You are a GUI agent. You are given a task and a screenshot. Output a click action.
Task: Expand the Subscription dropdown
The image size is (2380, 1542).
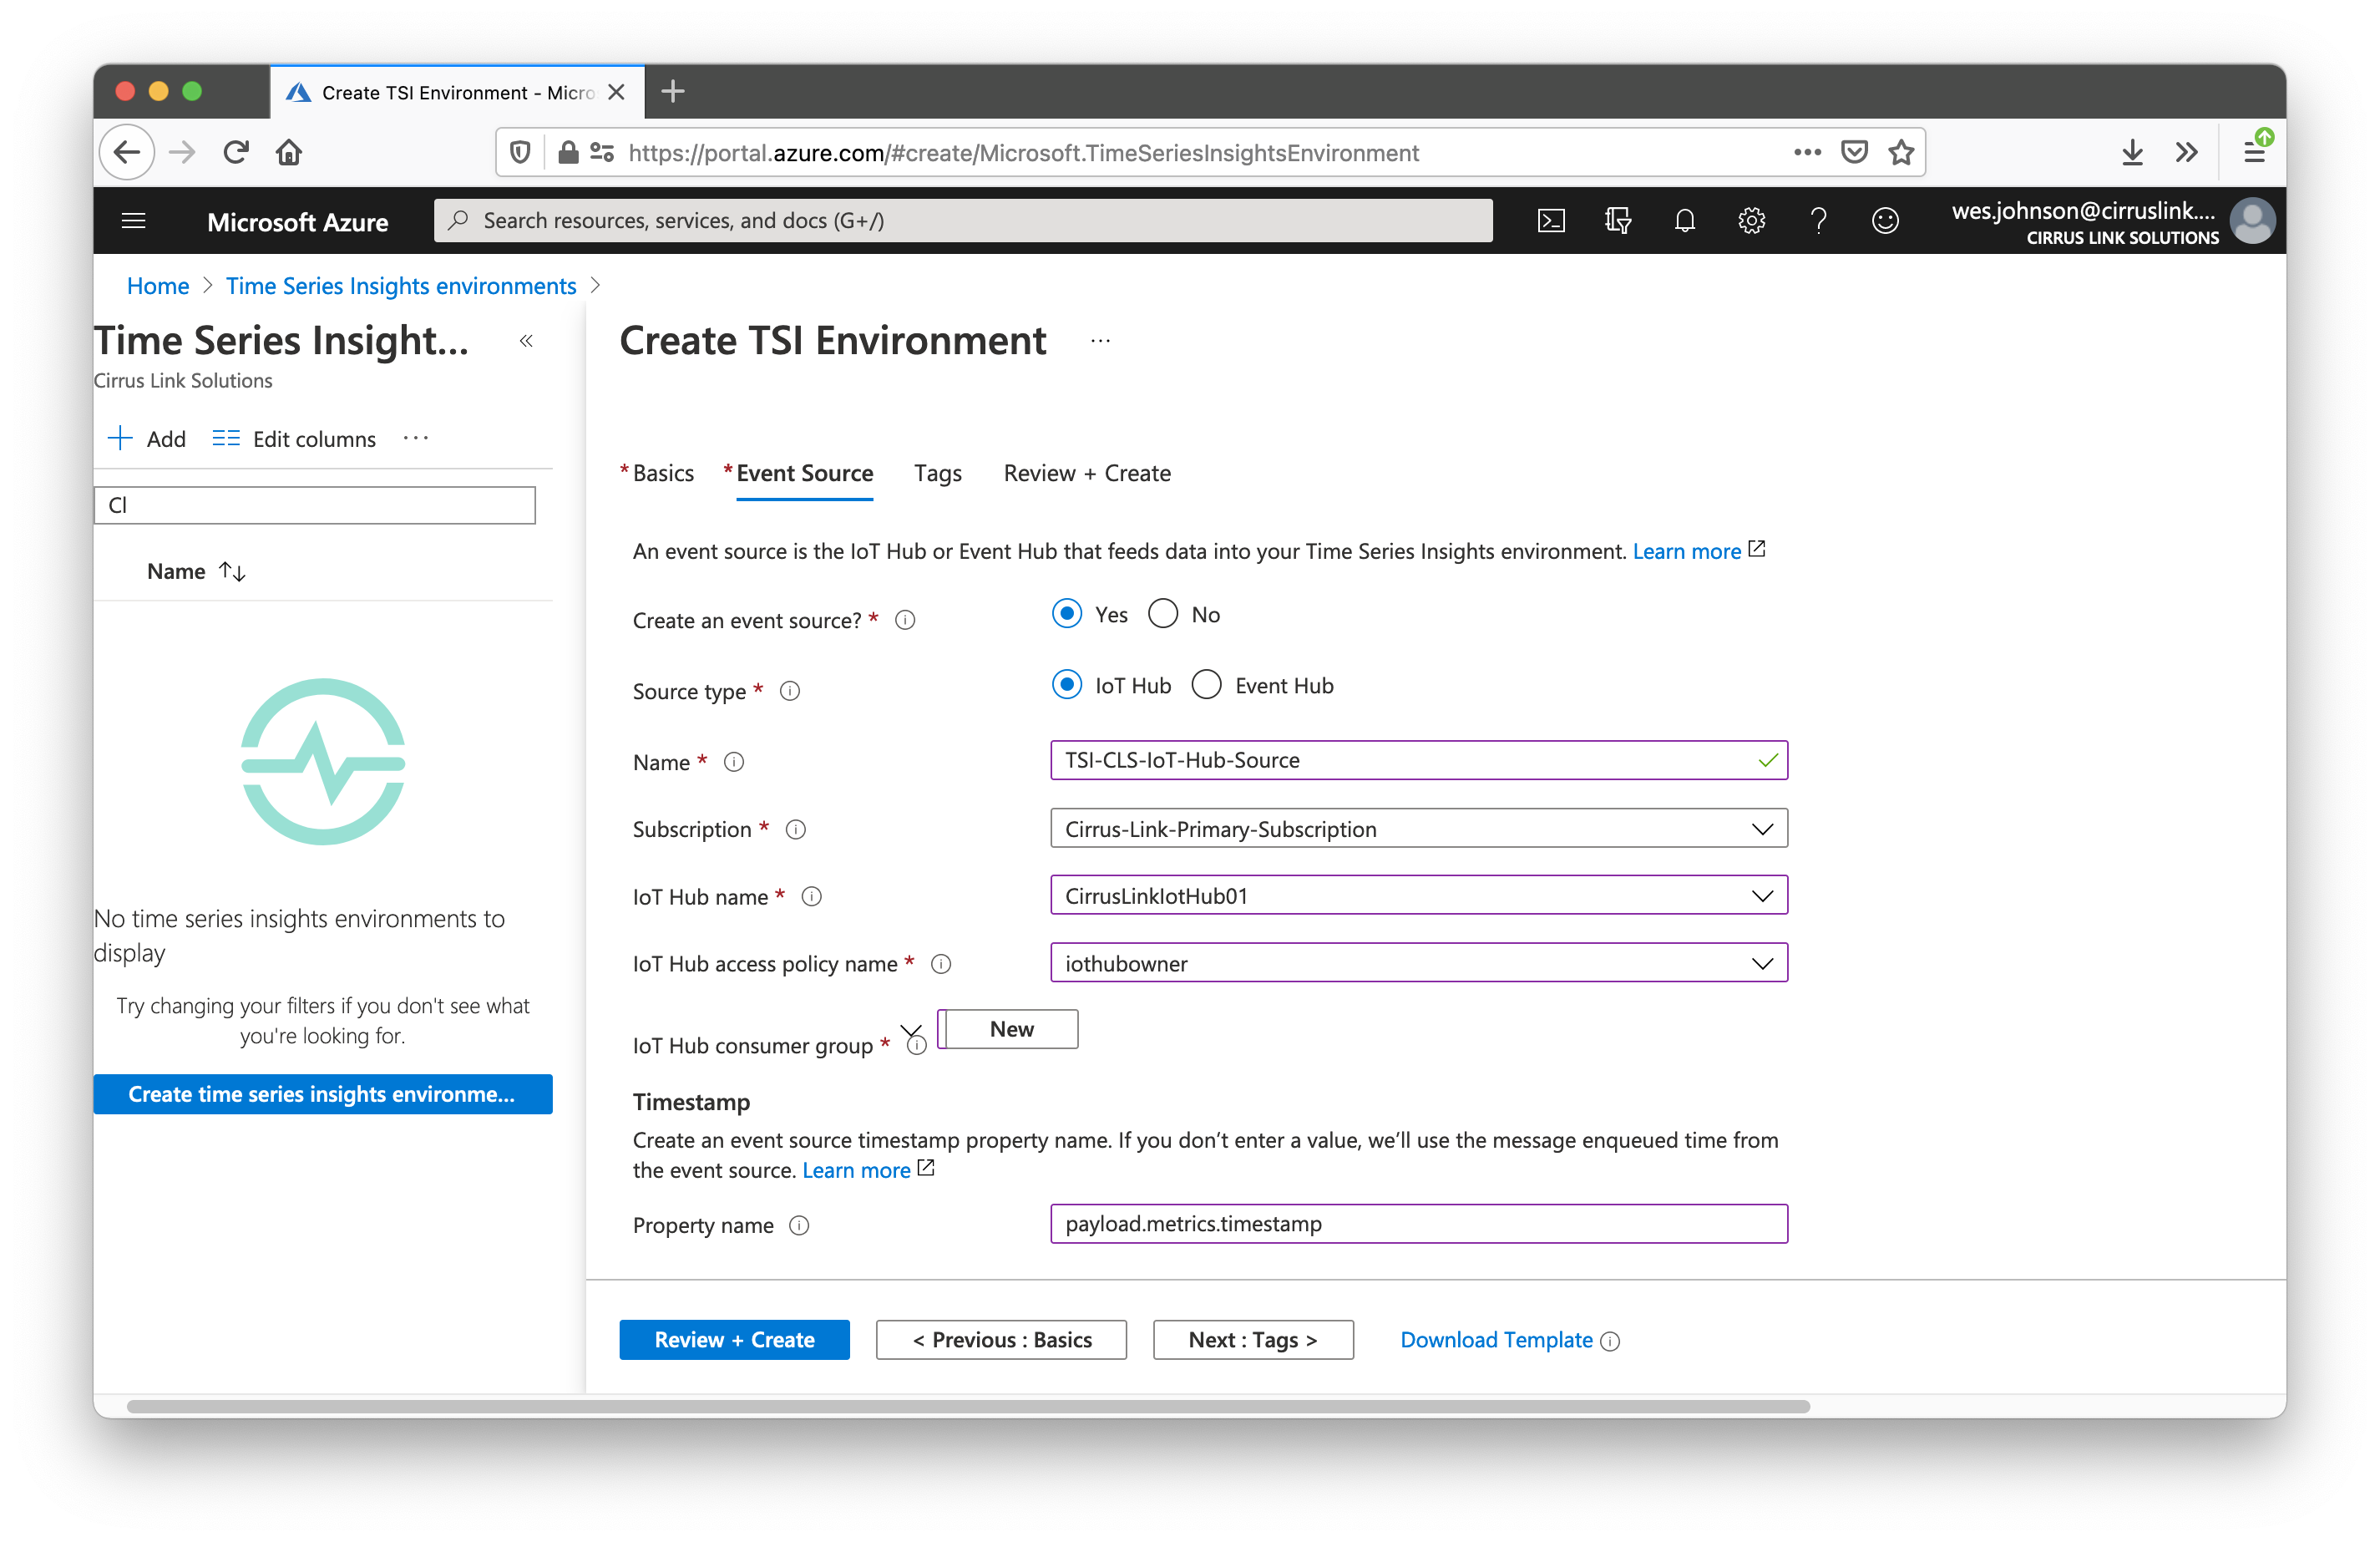point(1418,829)
